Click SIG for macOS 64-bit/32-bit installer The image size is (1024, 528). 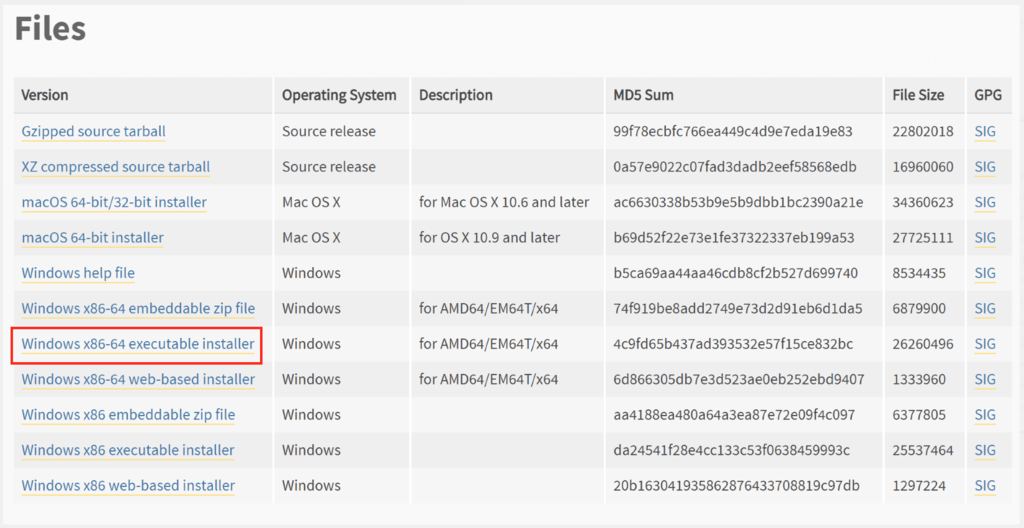pos(985,202)
